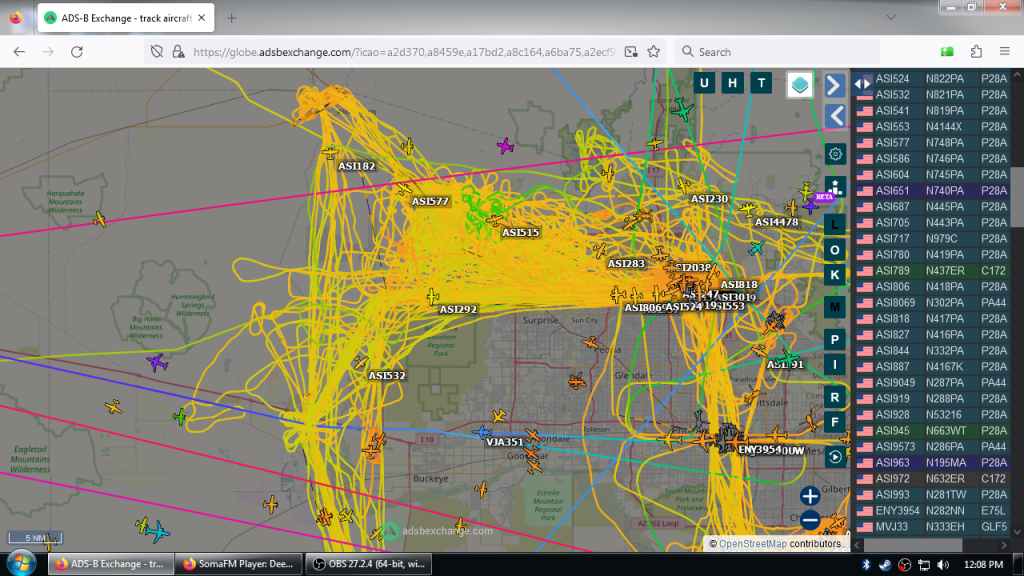
Task: Start the replay playback icon
Action: [835, 456]
